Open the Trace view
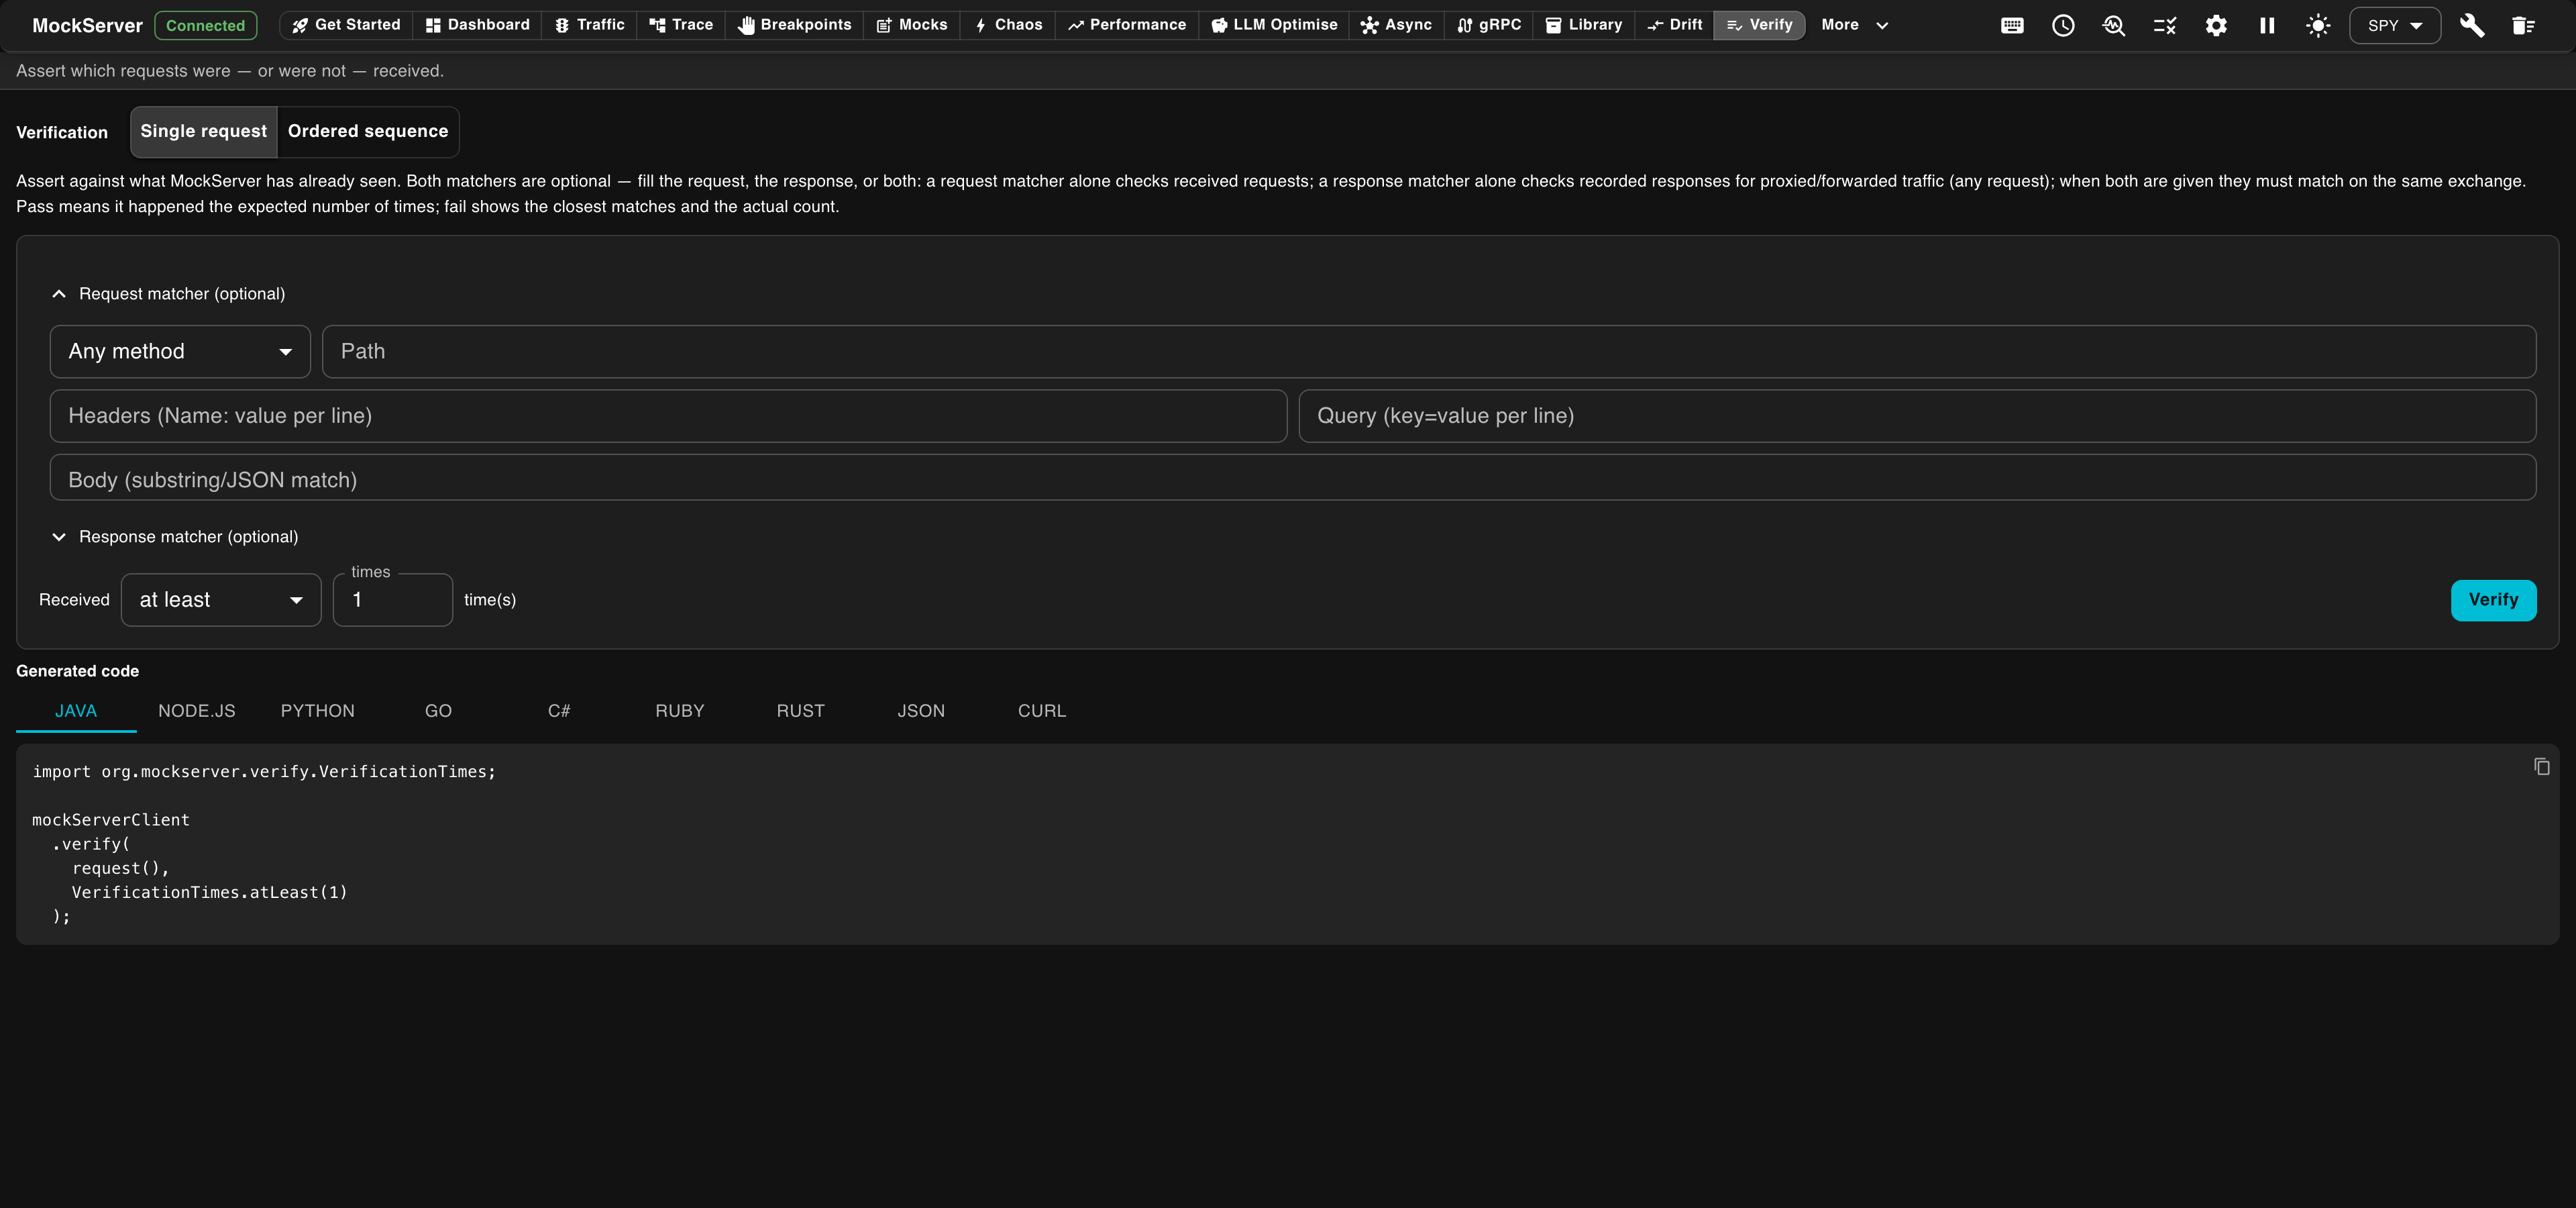The height and width of the screenshot is (1208, 2576). 681,25
